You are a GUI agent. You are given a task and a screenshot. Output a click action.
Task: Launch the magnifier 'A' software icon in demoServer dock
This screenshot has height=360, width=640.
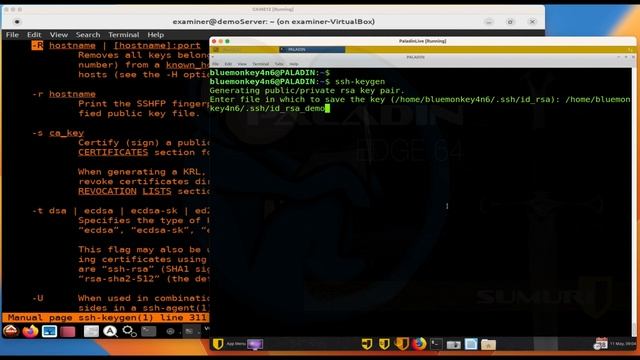(110, 331)
